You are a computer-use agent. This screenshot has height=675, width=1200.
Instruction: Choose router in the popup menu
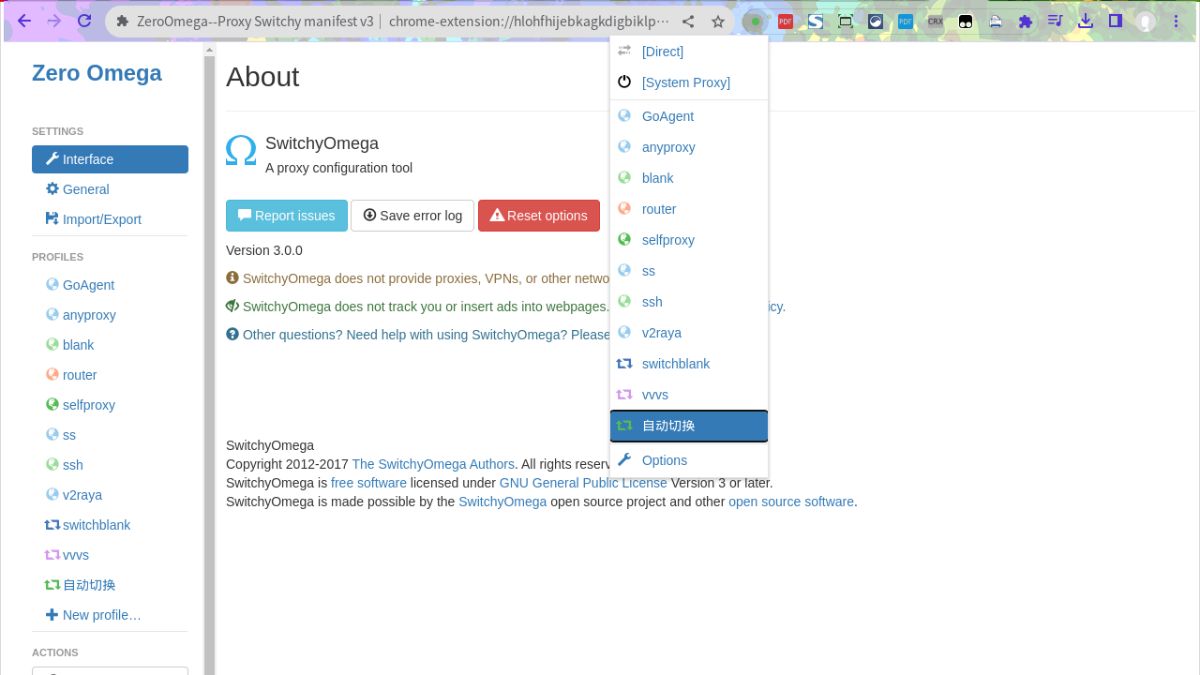click(689, 209)
